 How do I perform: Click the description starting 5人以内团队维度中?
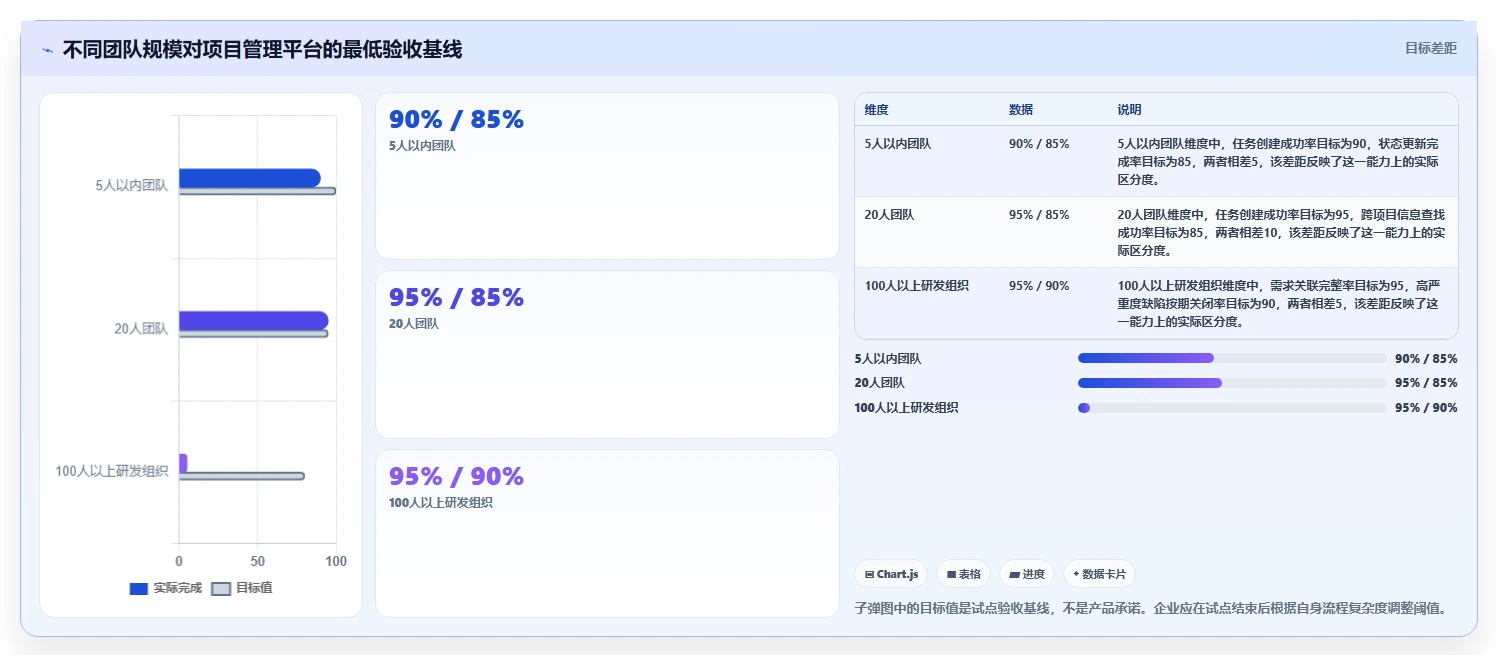click(1280, 162)
